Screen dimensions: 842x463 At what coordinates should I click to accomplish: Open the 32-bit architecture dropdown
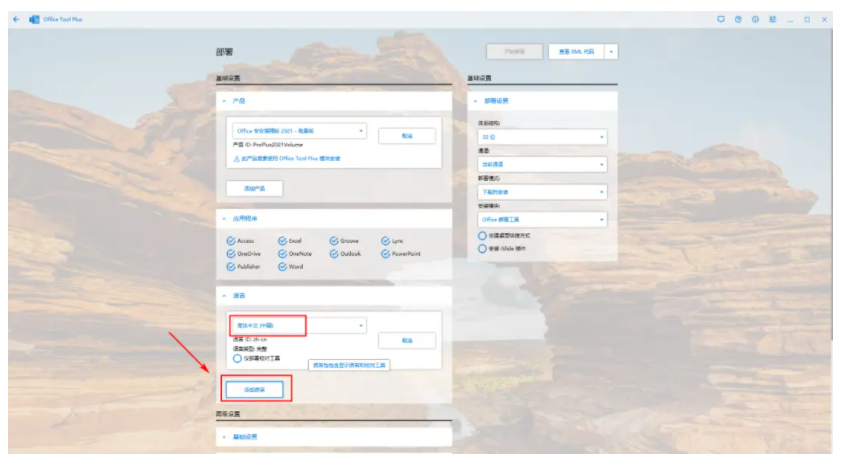[542, 137]
